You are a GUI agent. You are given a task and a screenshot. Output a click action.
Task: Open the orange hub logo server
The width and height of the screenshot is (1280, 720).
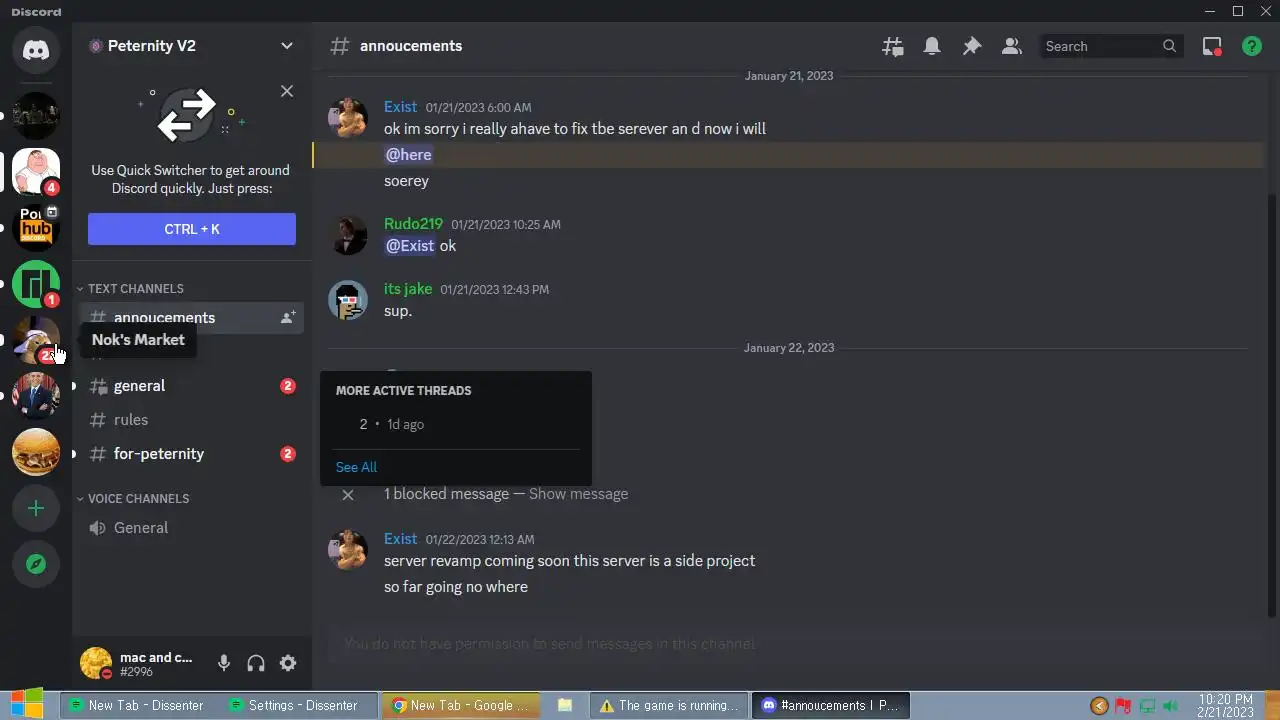pos(36,228)
